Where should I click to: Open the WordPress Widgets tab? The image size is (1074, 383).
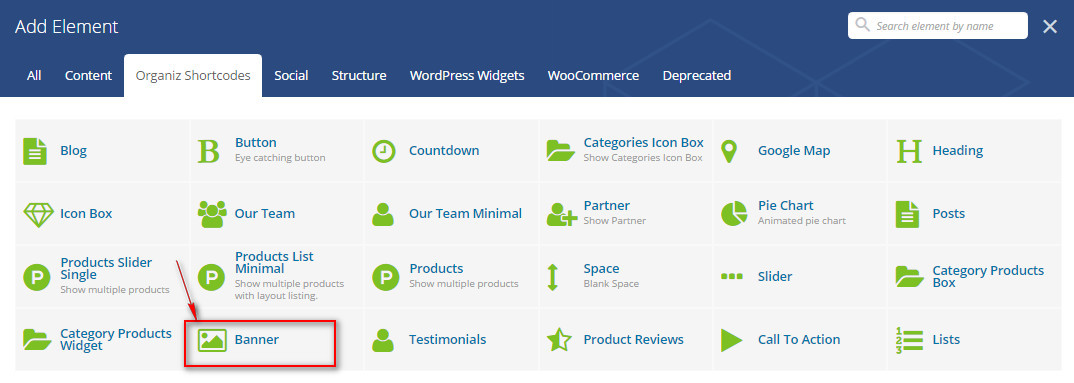tap(467, 75)
